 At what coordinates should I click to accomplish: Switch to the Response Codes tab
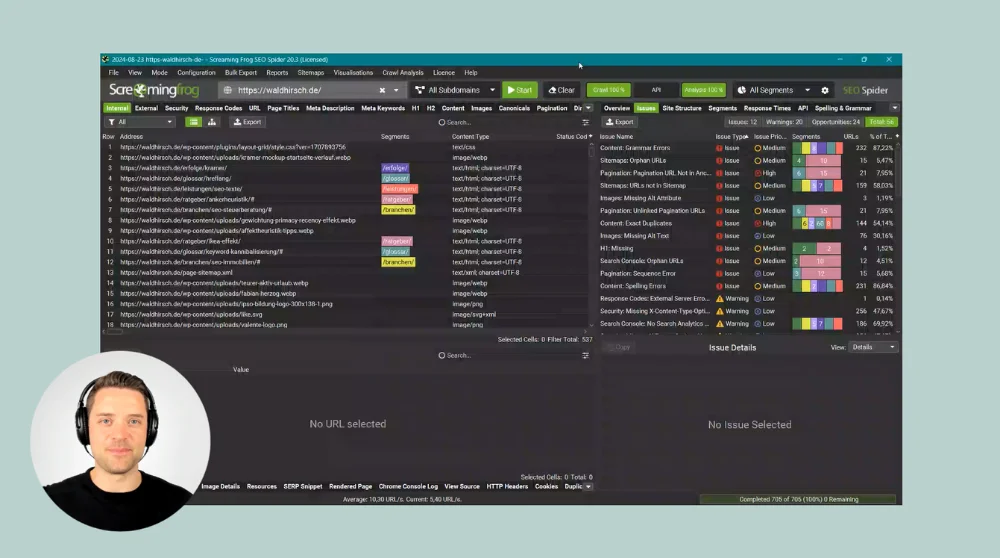[218, 108]
